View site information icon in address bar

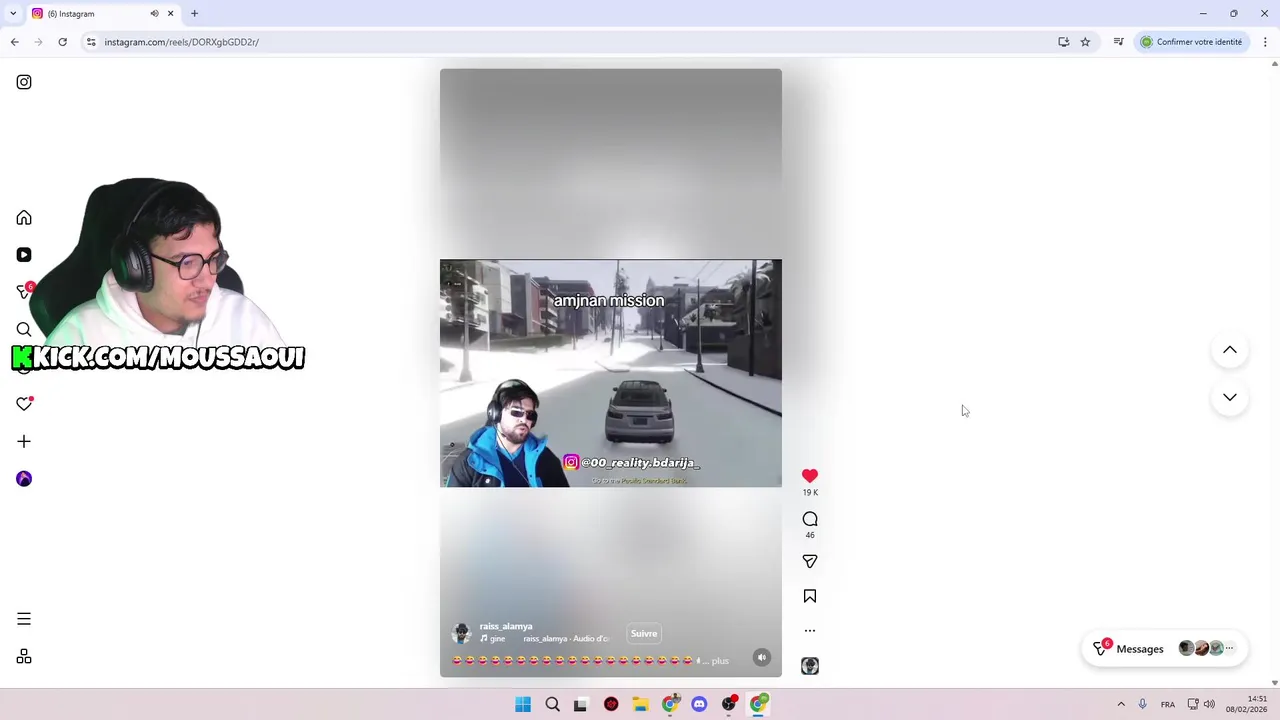pyautogui.click(x=91, y=42)
